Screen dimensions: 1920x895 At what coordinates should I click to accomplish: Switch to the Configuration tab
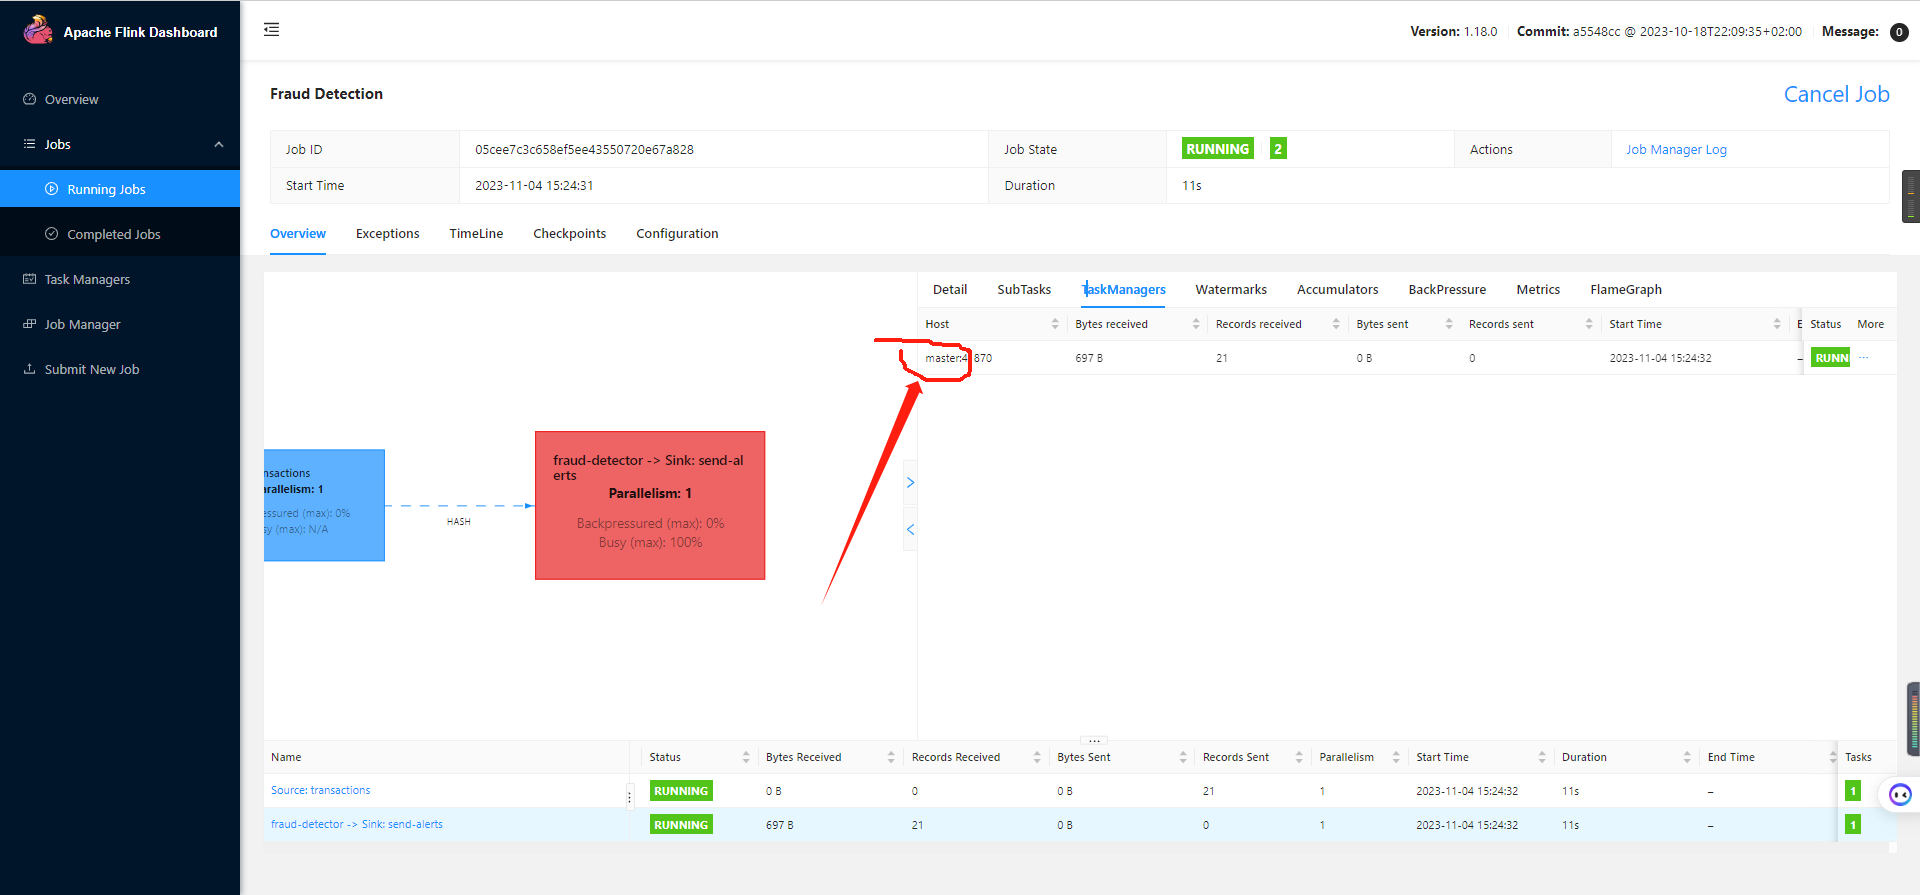click(677, 234)
